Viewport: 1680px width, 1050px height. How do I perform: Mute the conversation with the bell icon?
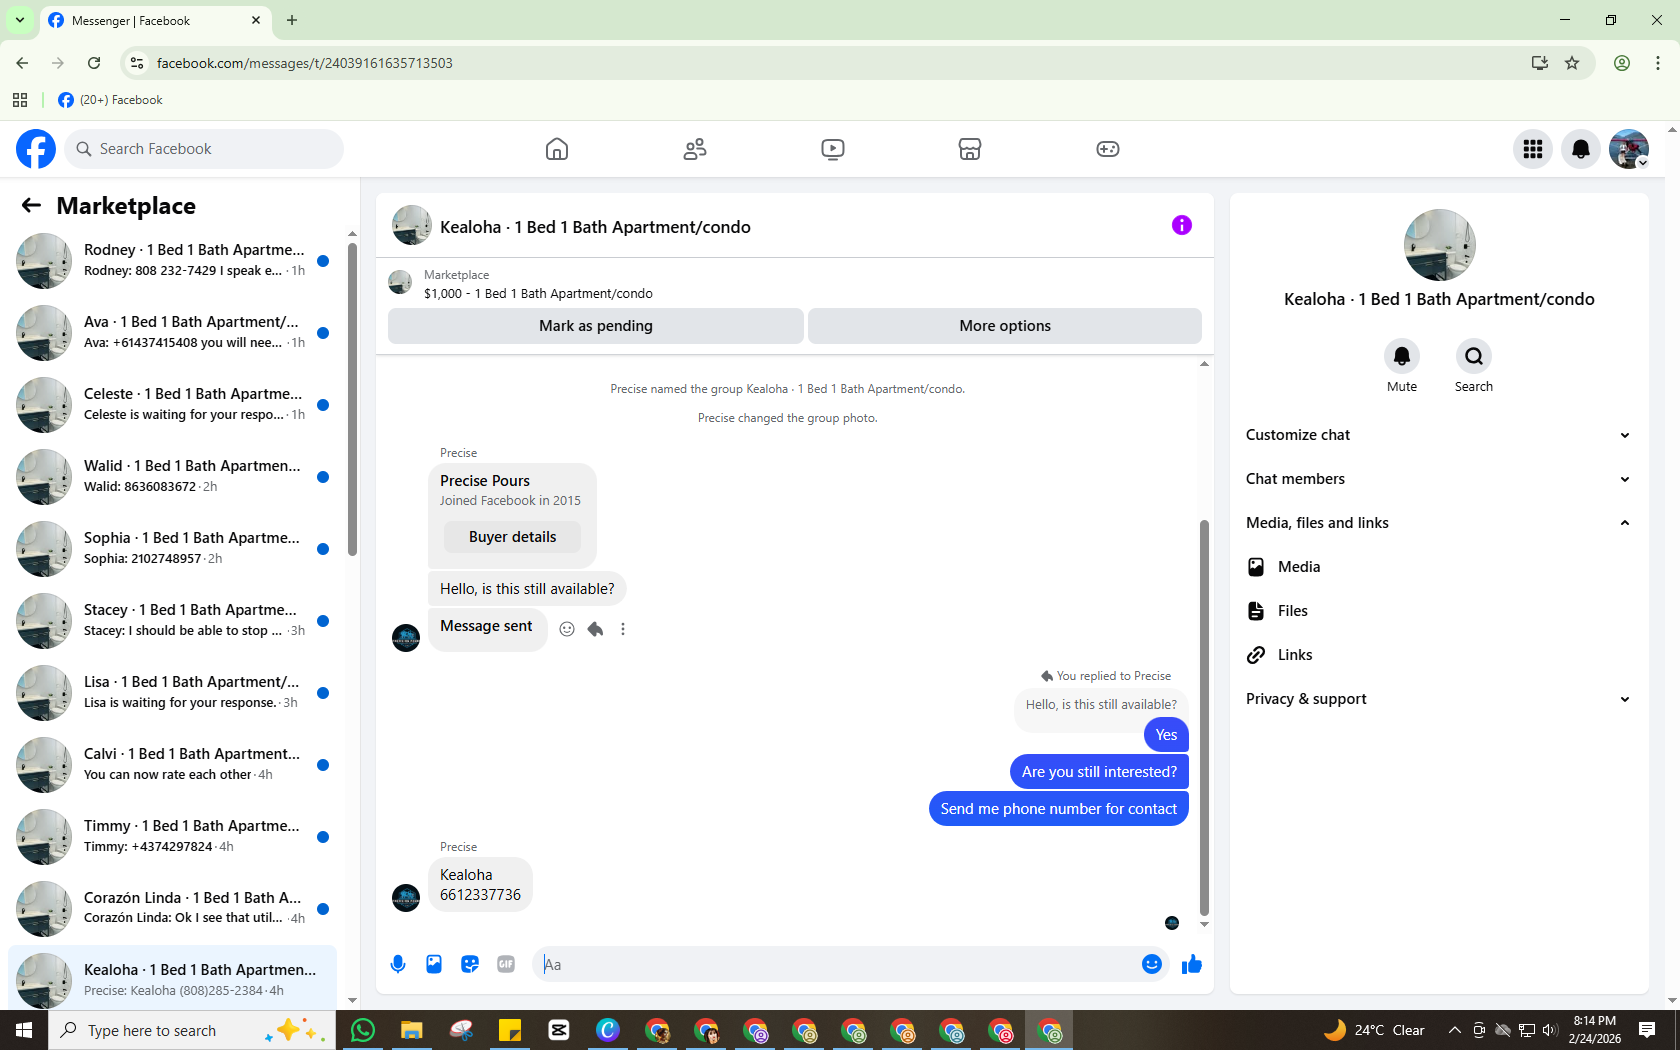click(1402, 356)
